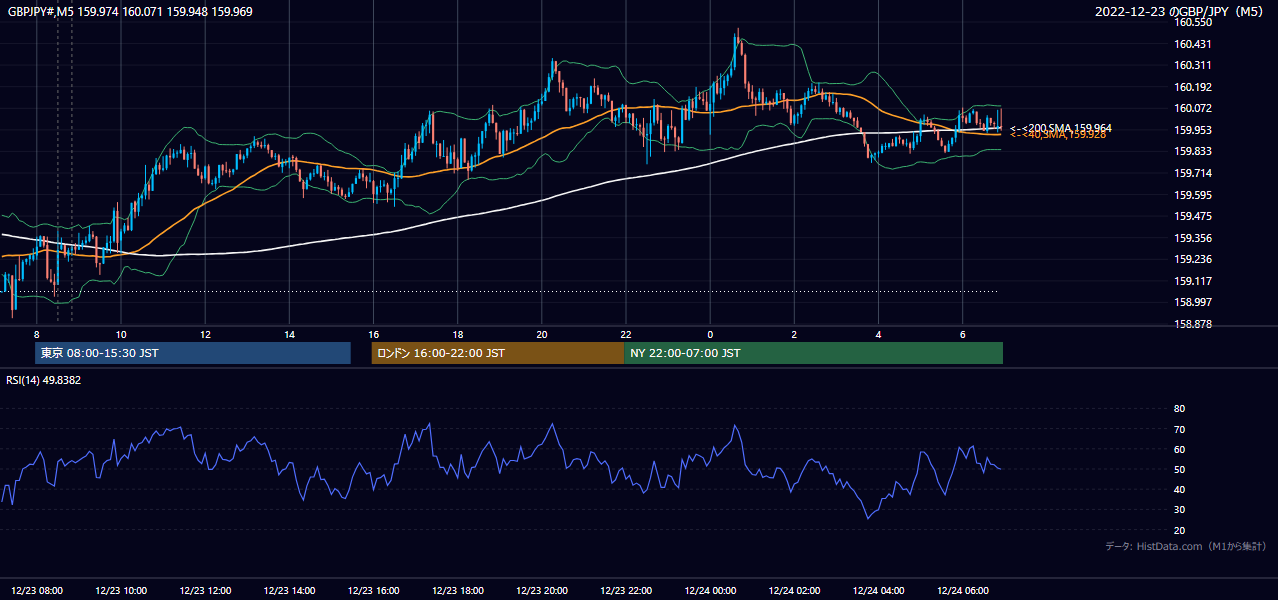
Task: Click hour label 12 under the price chart
Action: coord(205,334)
